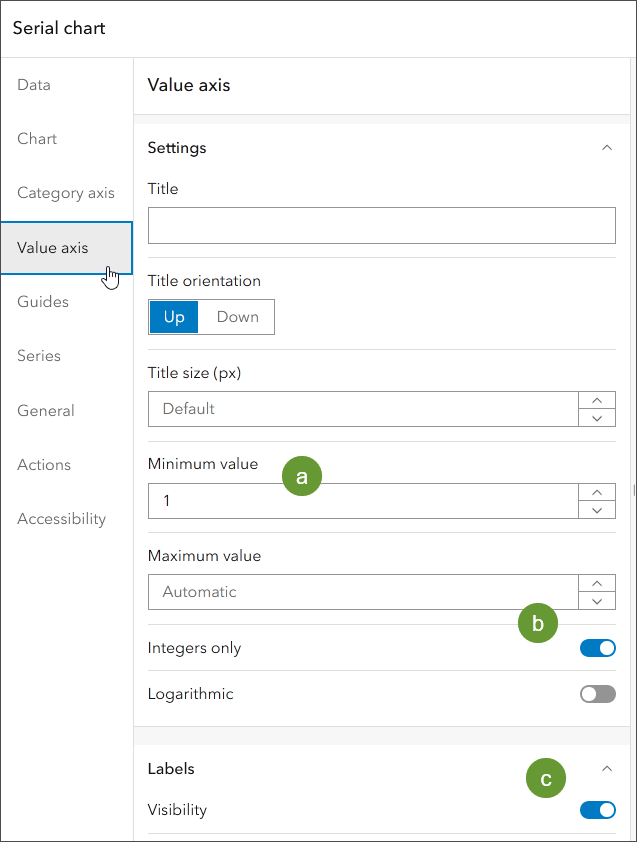Click the Maximum value input field

(x=362, y=592)
